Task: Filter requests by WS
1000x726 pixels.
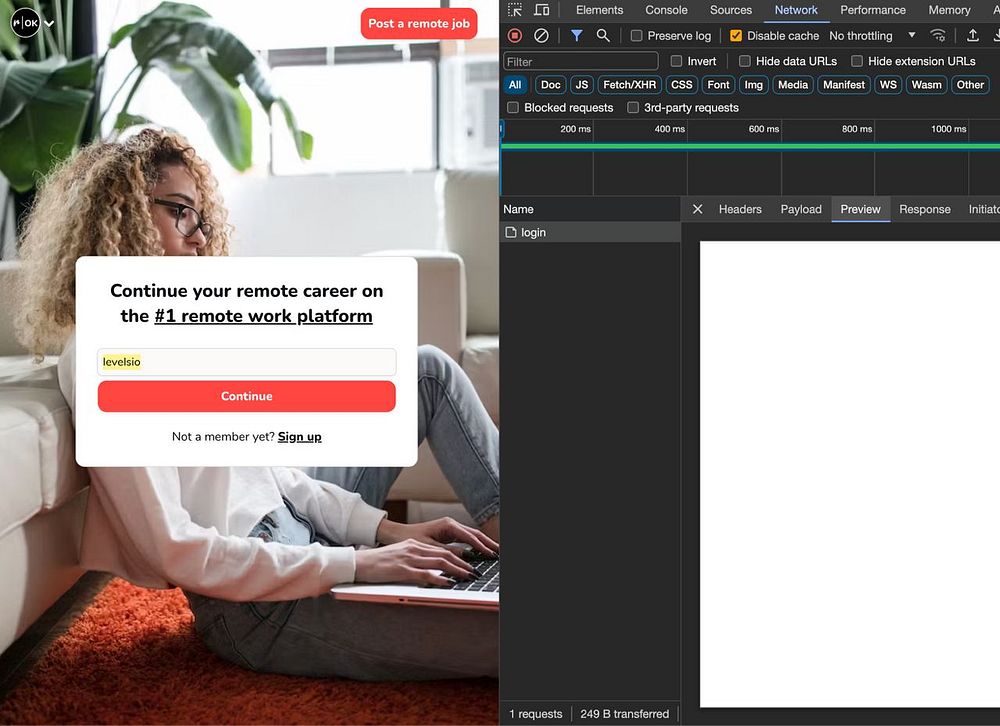Action: tap(888, 85)
